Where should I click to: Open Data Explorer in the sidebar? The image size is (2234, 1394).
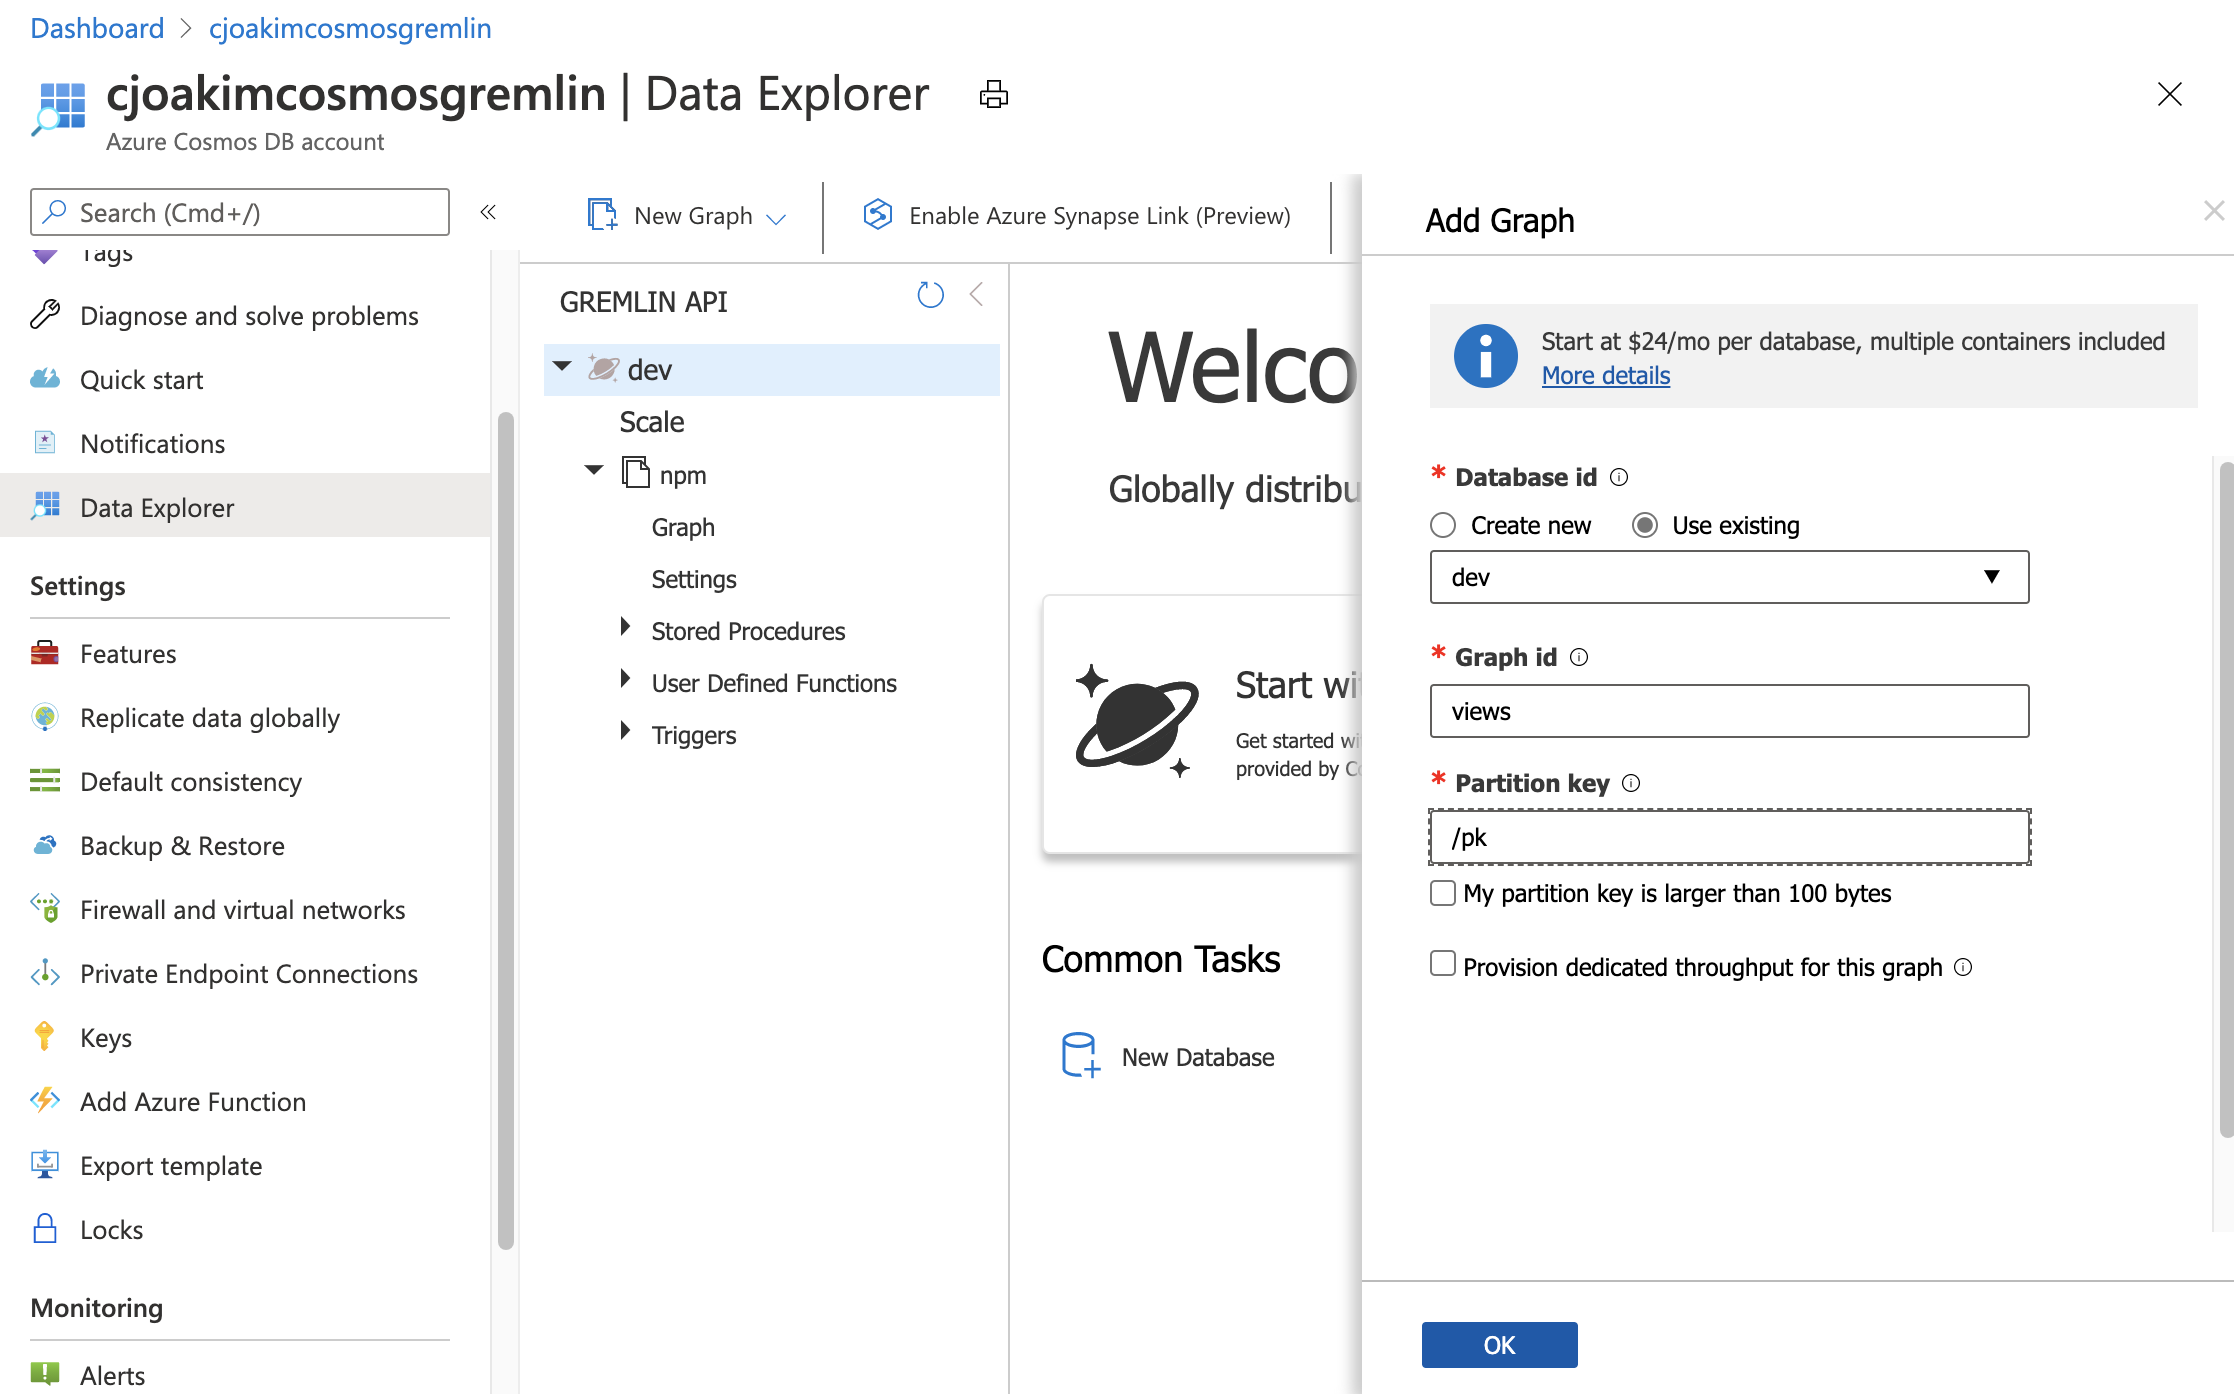(x=245, y=507)
